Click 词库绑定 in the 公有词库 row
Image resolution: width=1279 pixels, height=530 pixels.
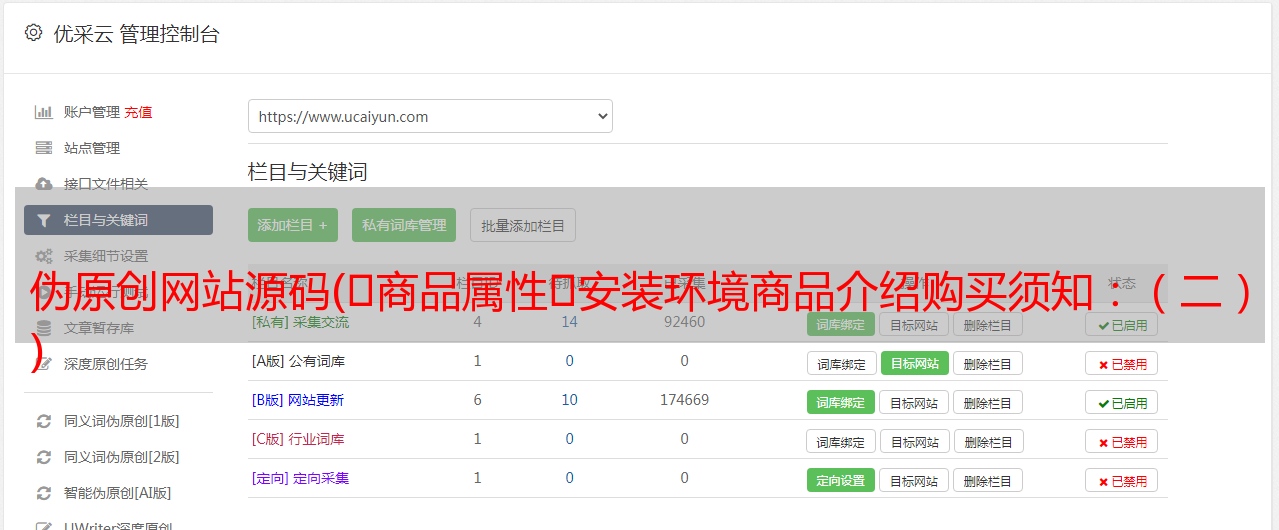(841, 364)
